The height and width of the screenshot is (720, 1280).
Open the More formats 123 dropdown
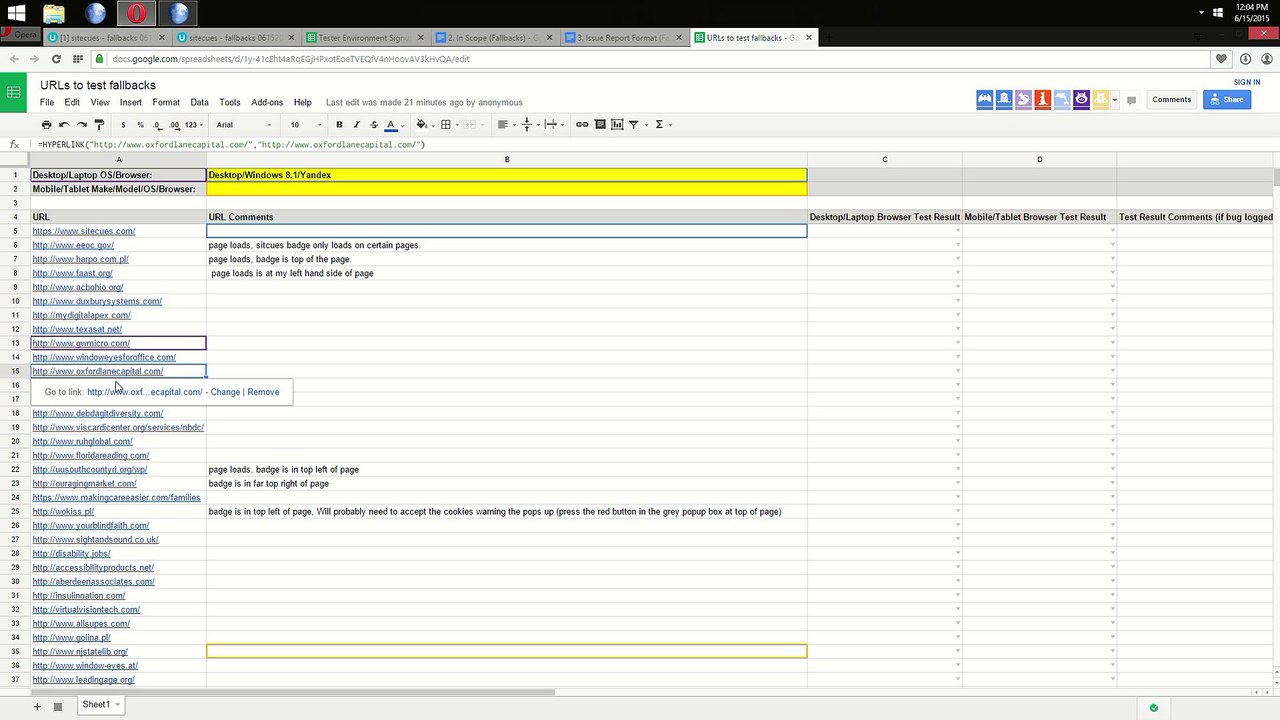pos(194,125)
